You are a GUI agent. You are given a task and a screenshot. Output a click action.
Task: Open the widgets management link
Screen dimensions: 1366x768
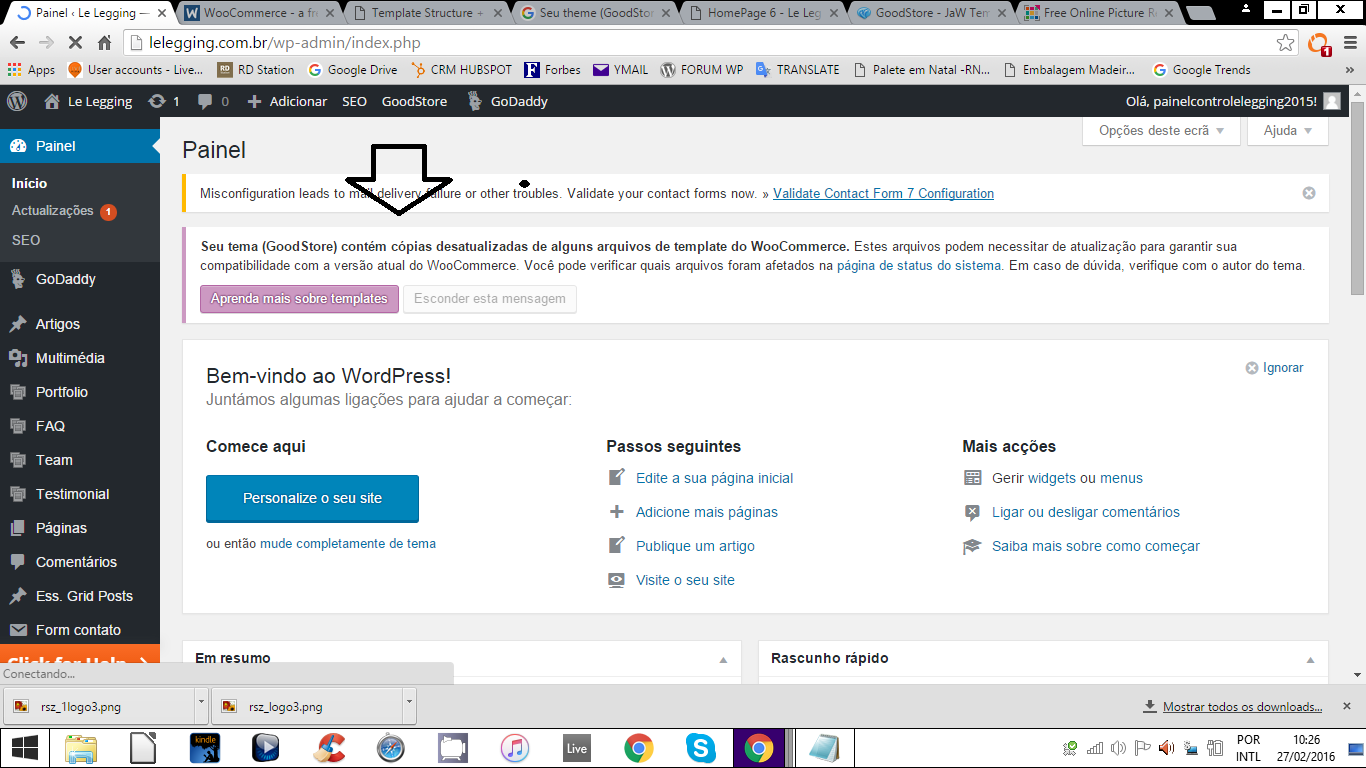1052,478
